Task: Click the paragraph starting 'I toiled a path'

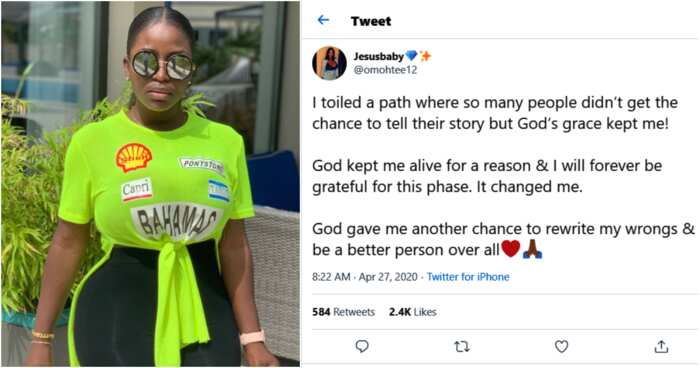Action: [495, 113]
